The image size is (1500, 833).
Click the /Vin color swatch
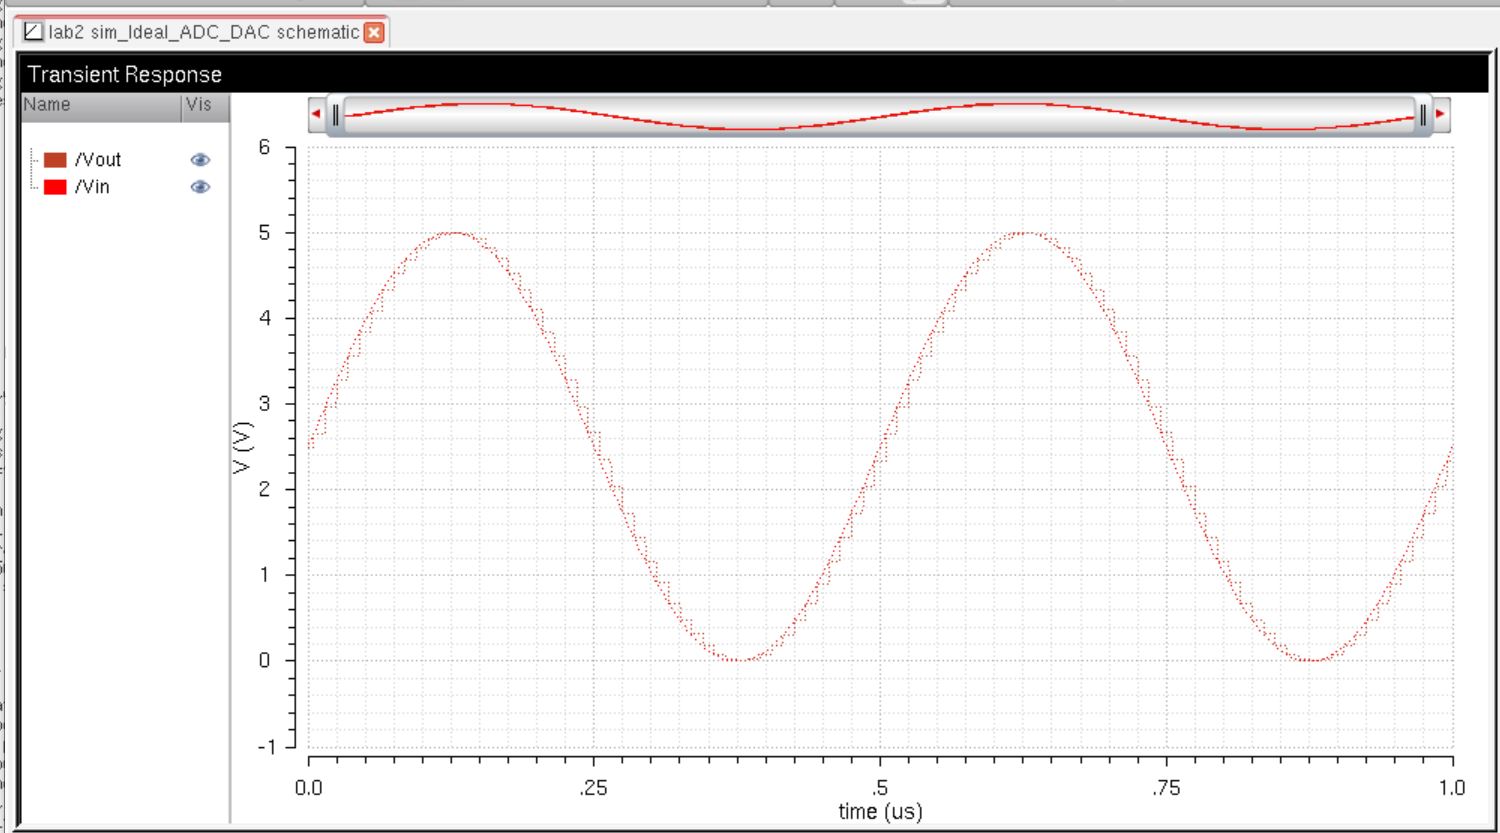click(55, 187)
